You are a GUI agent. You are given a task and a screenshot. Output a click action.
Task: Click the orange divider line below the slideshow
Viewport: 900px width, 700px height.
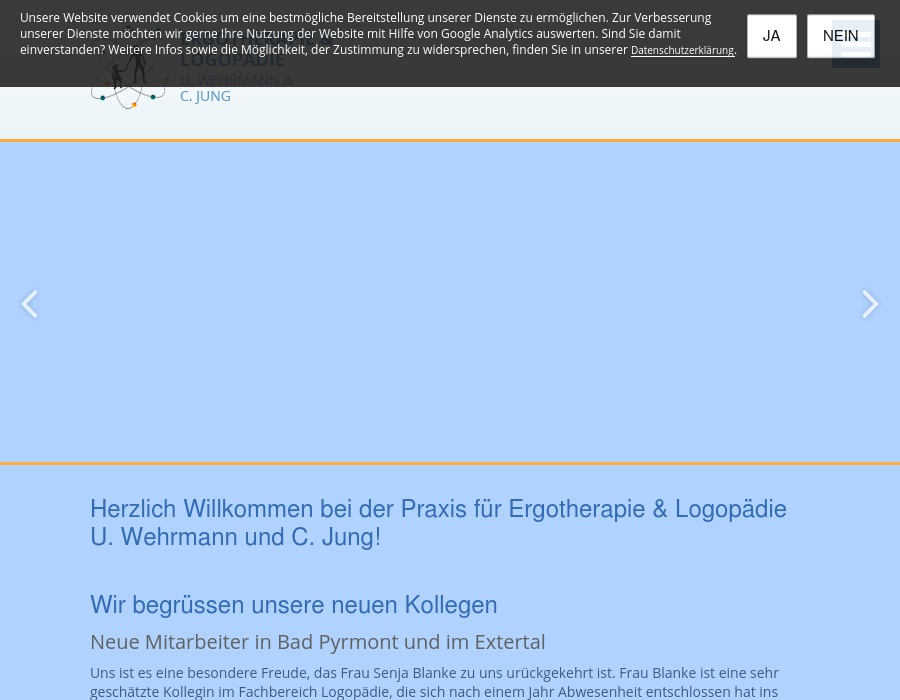[450, 463]
